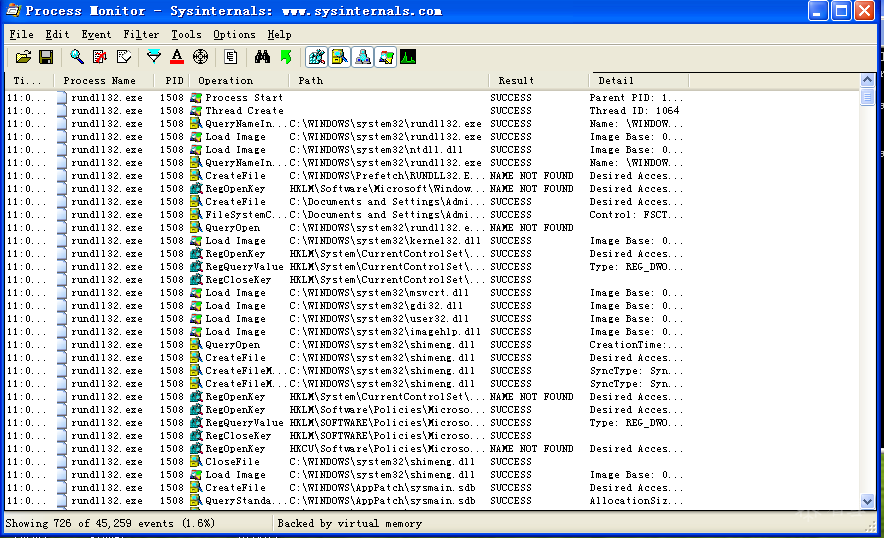Viewport: 884px width, 538px height.
Task: Click the FileSystemC... row operation icon
Action: pos(196,215)
